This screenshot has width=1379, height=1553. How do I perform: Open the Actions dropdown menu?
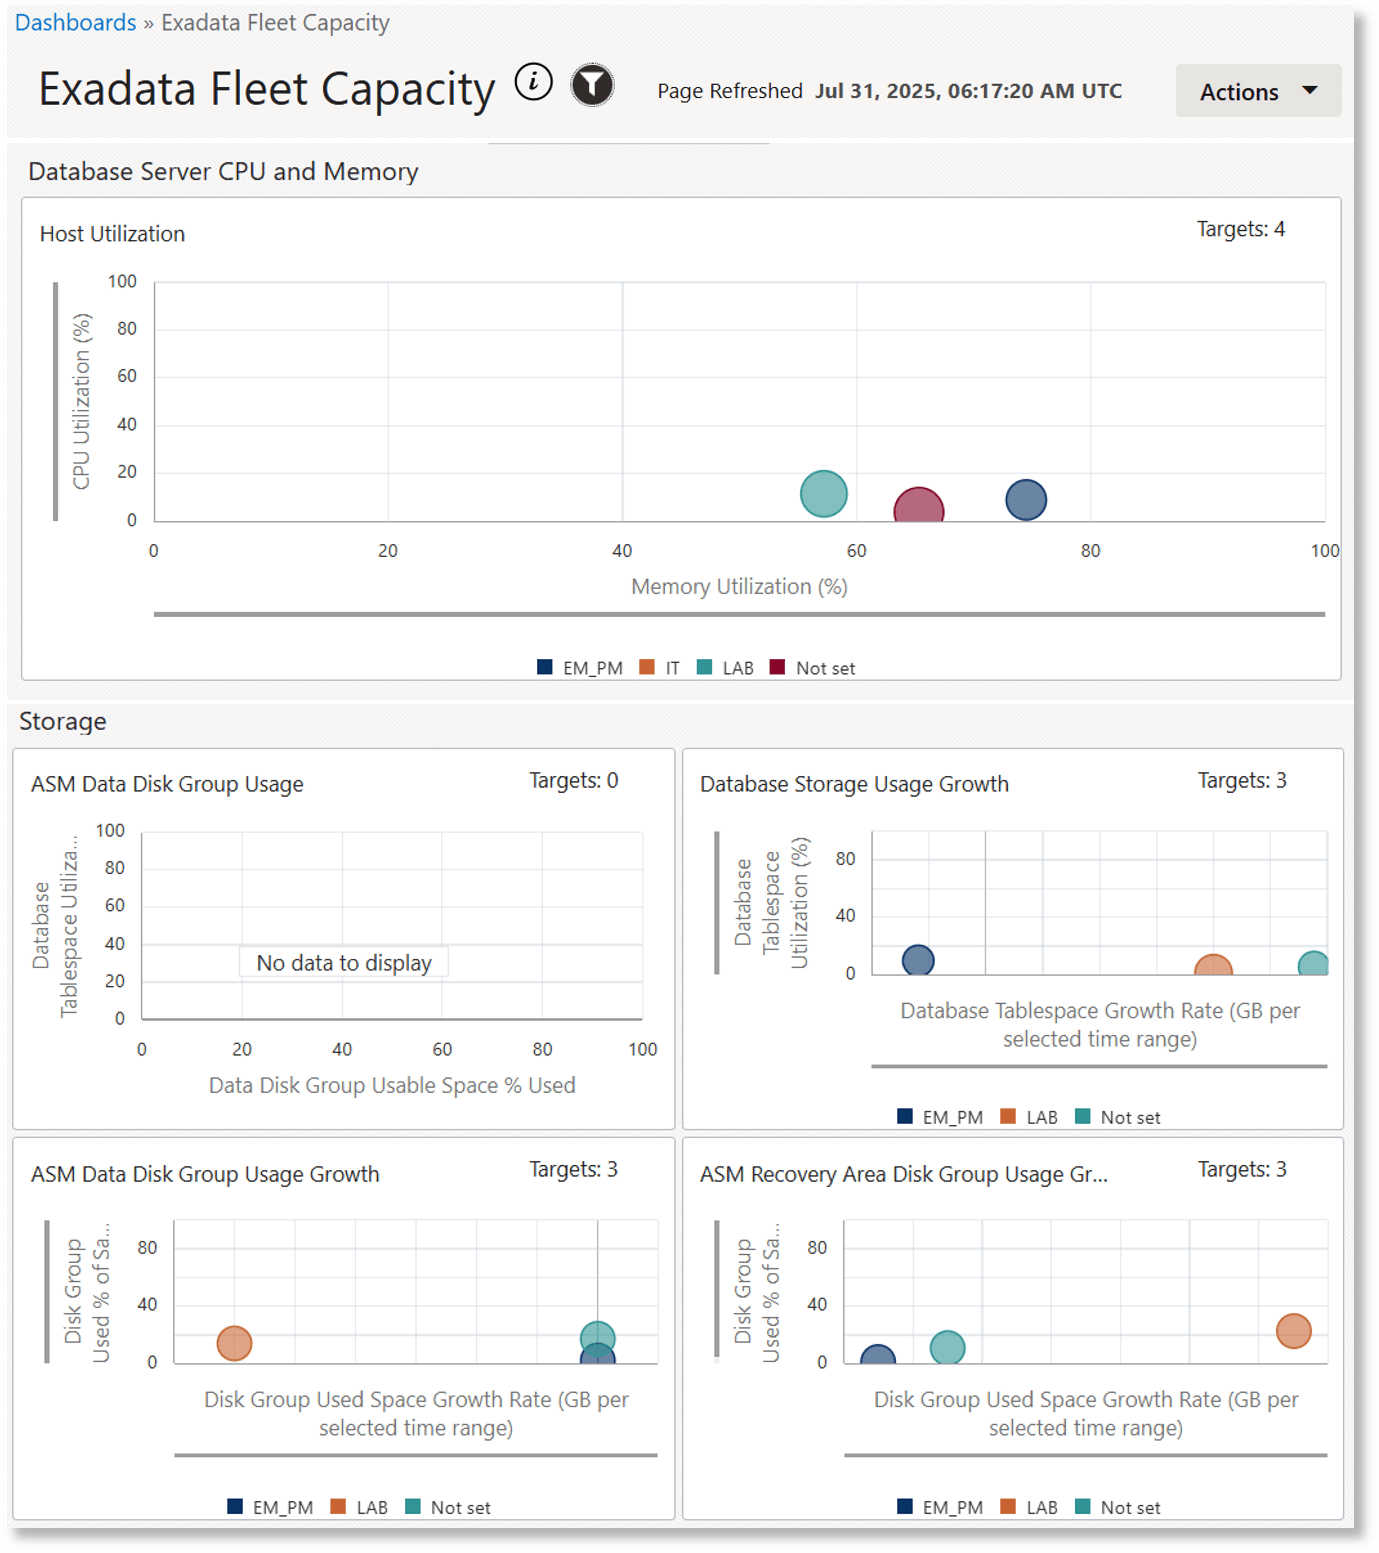coord(1257,91)
